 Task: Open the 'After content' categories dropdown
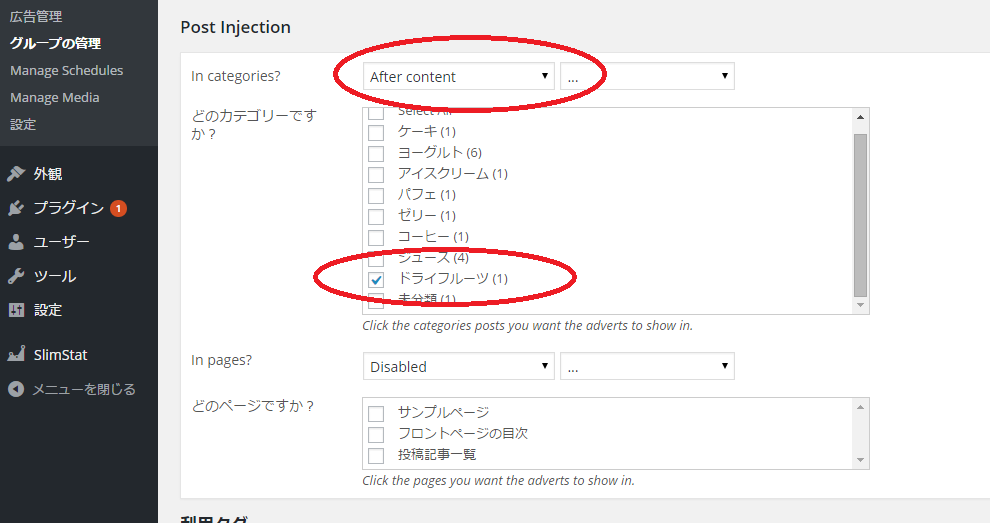[458, 77]
